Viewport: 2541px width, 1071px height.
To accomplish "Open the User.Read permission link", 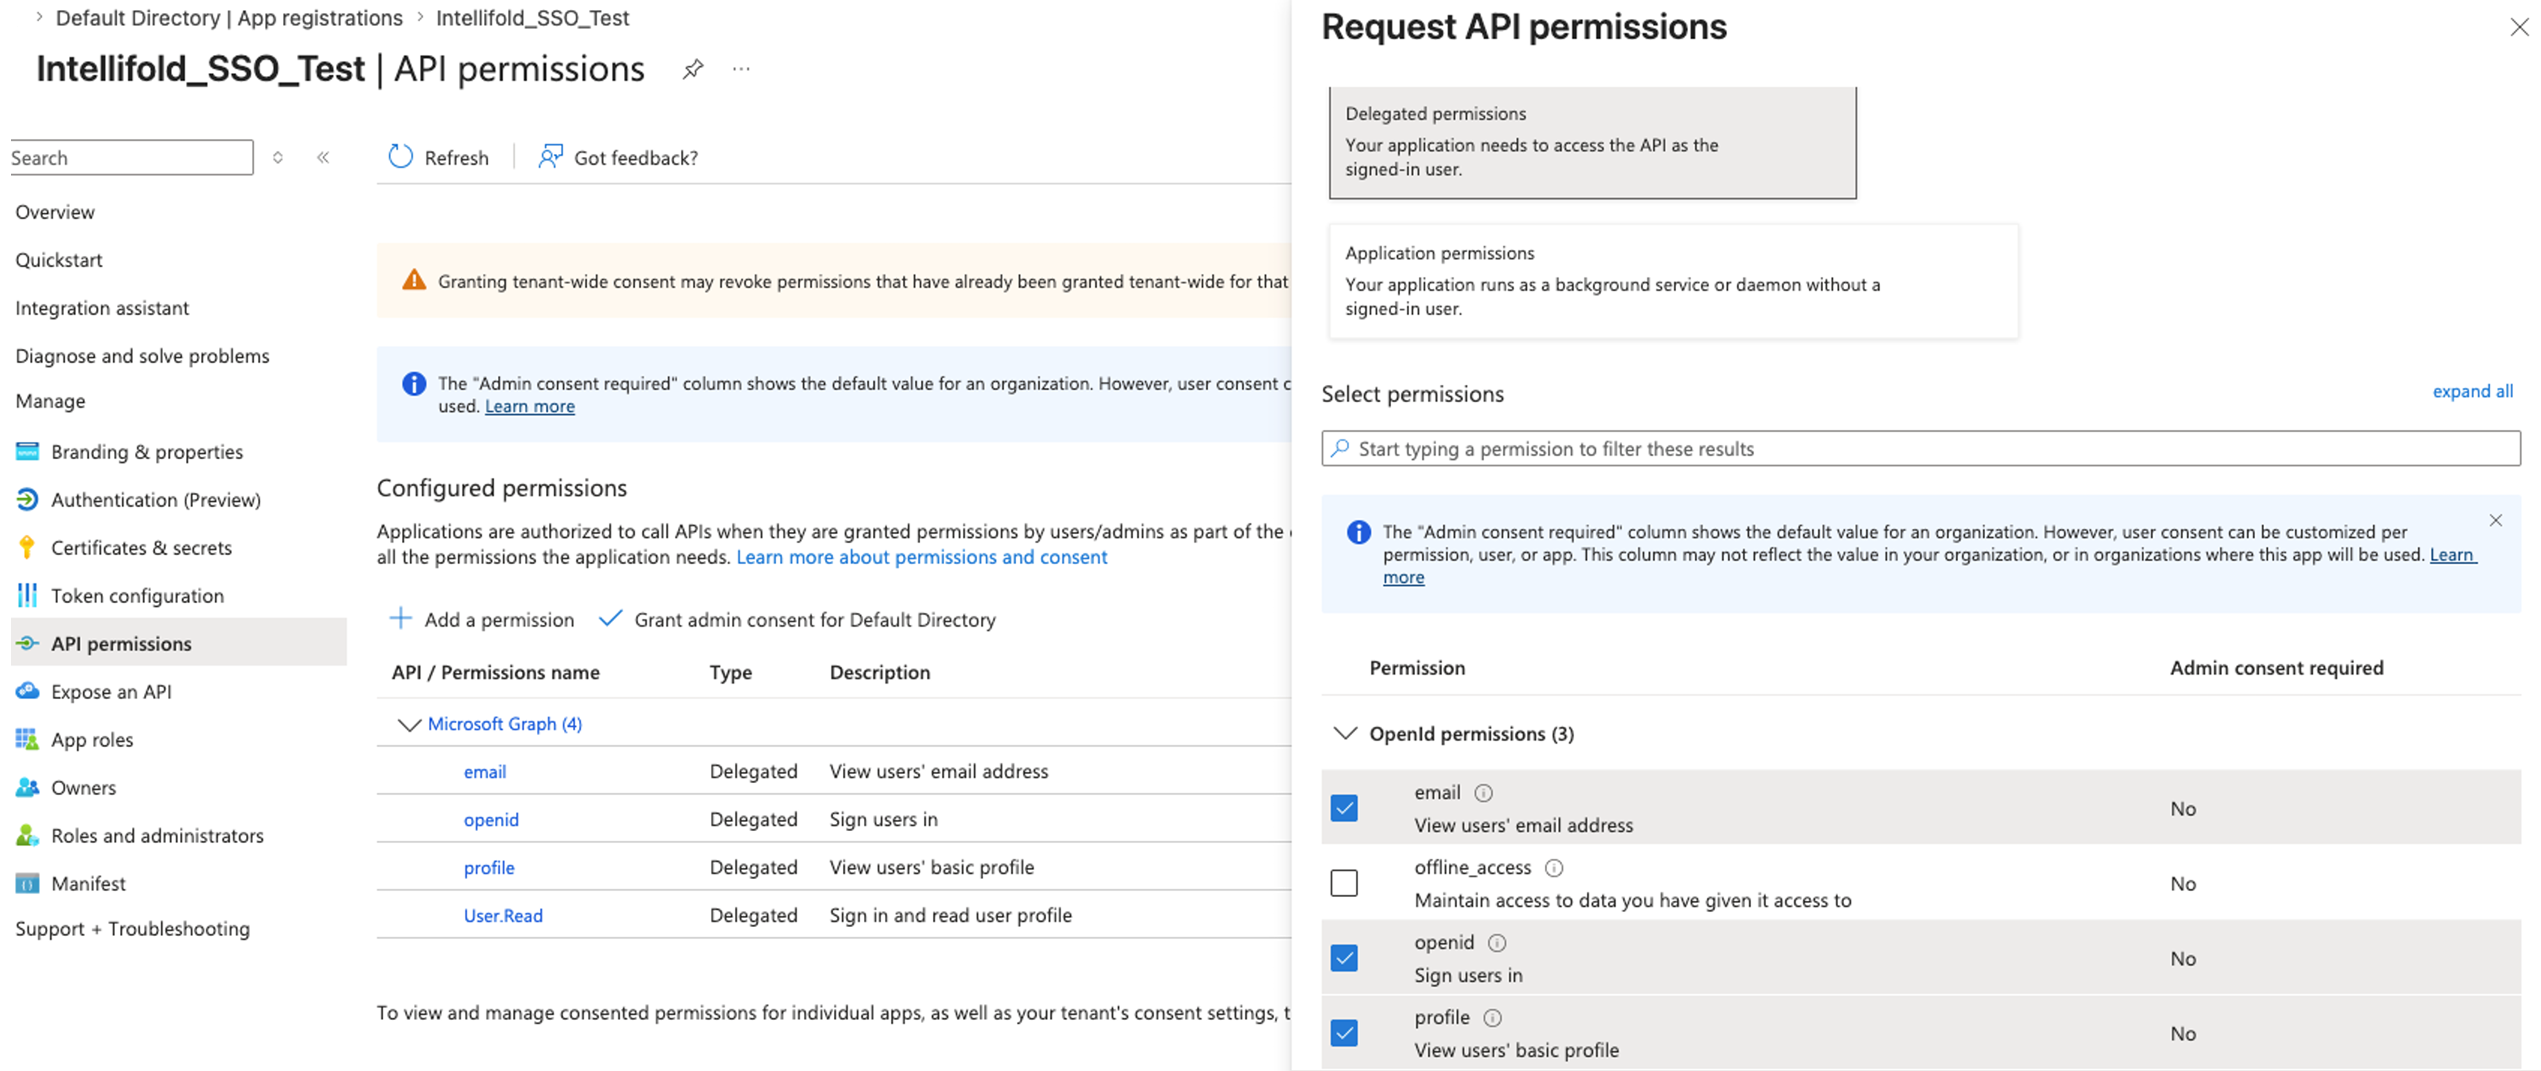I will click(503, 916).
